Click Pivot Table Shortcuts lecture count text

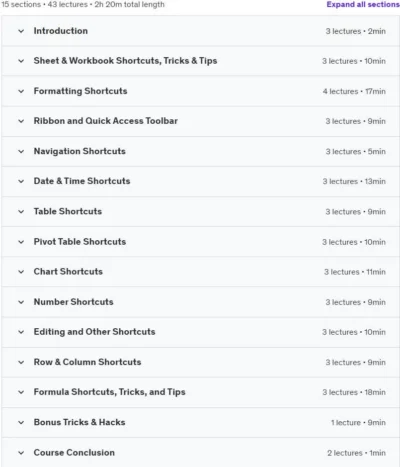354,242
